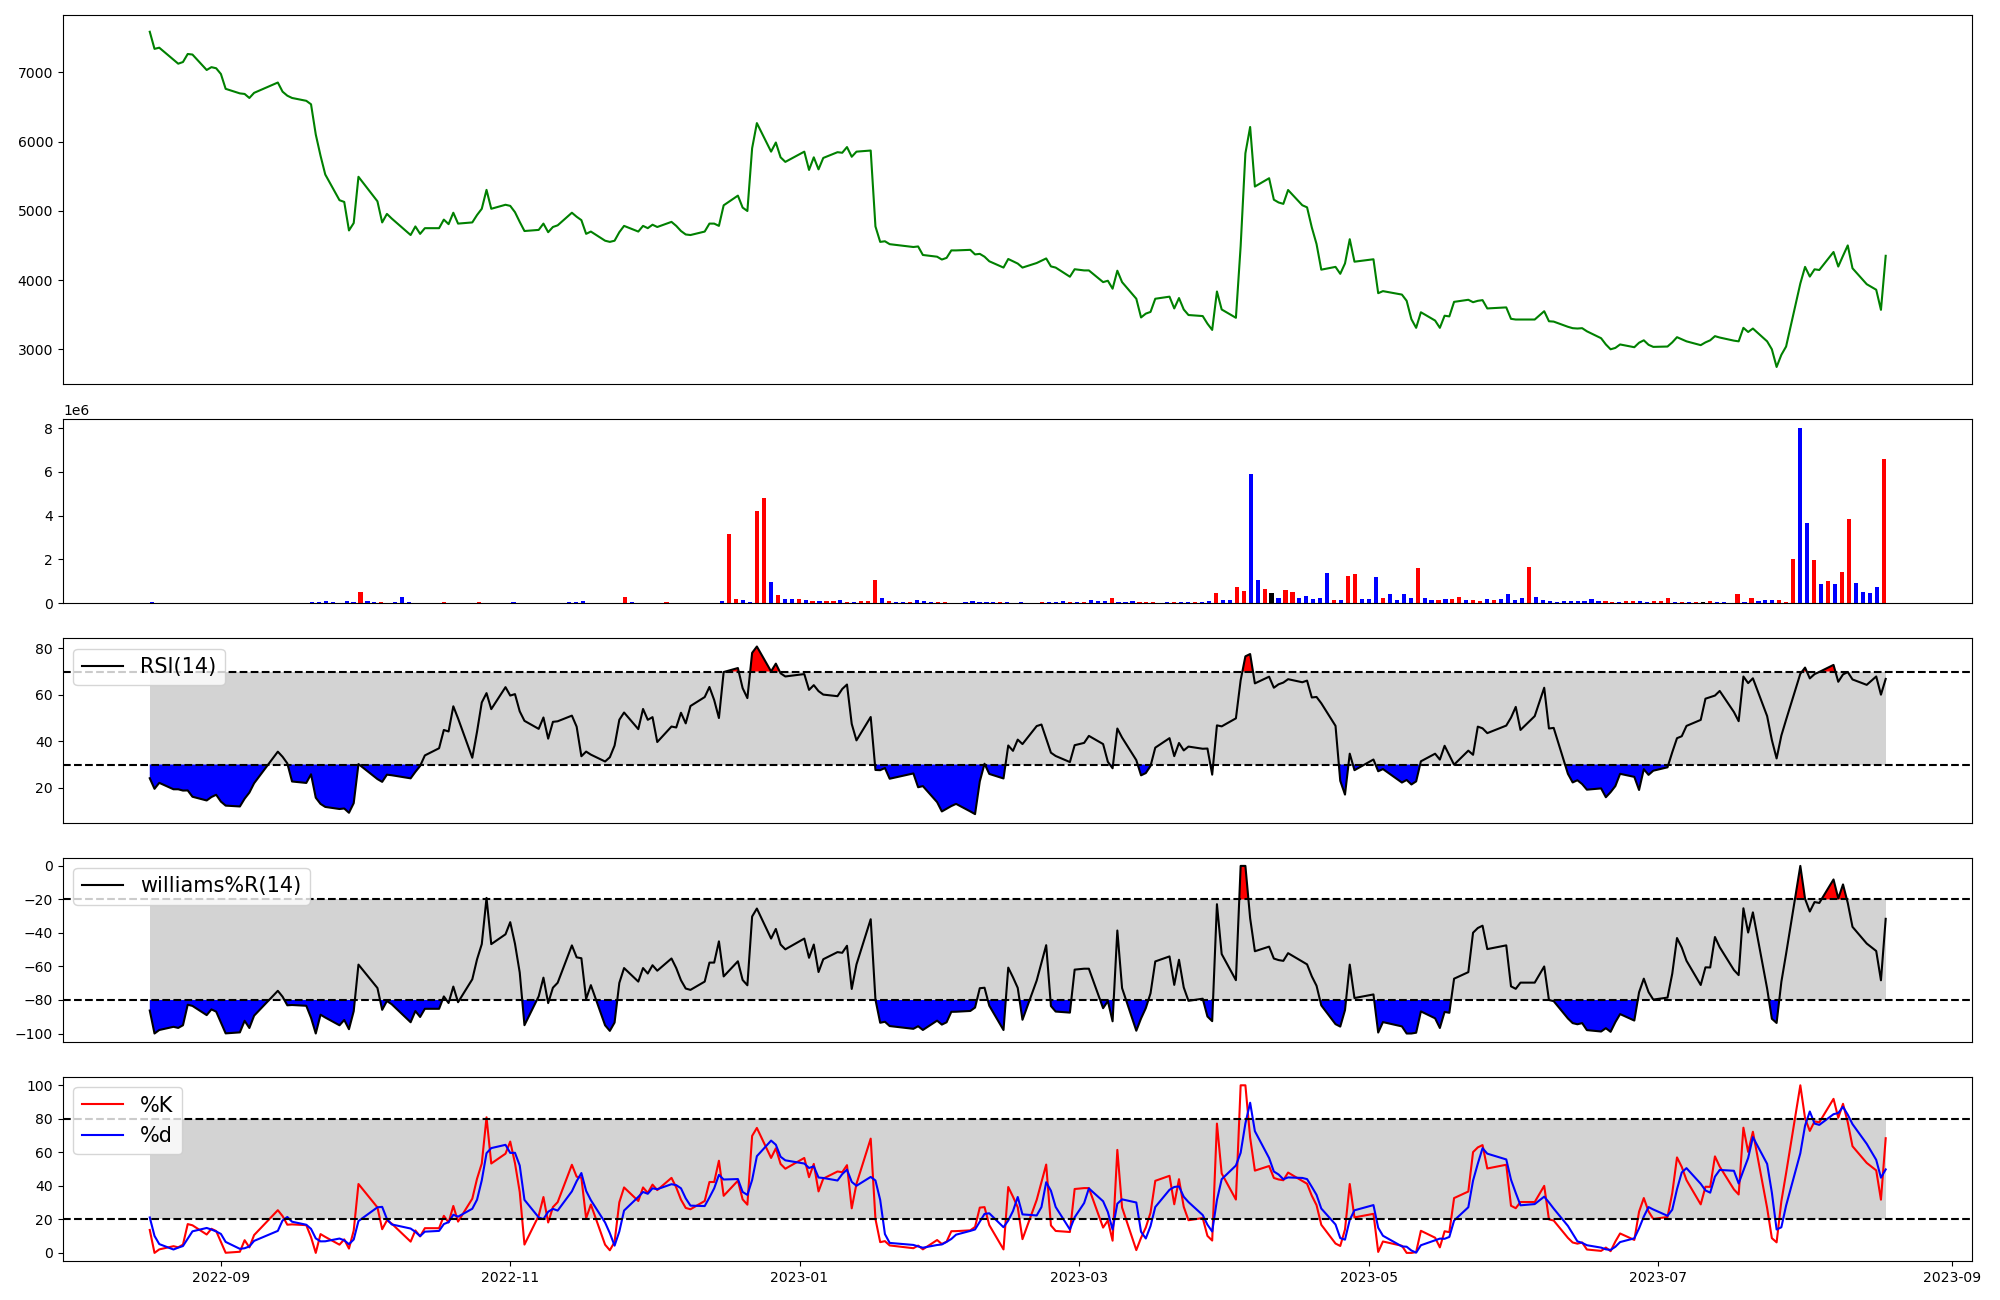Select the 2022-11 x-axis date label
Image resolution: width=2000 pixels, height=1300 pixels.
(x=510, y=1277)
